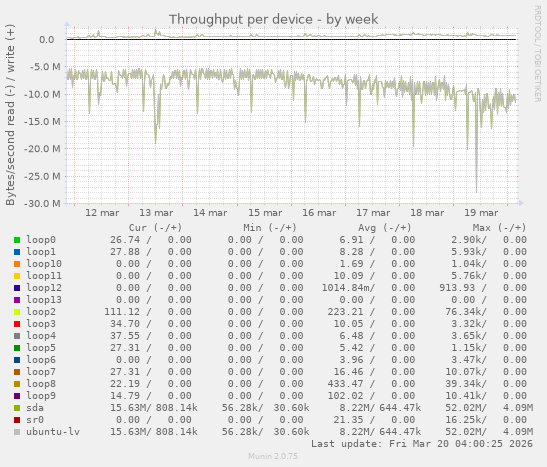Click the '0.0' y-axis value

coord(47,40)
